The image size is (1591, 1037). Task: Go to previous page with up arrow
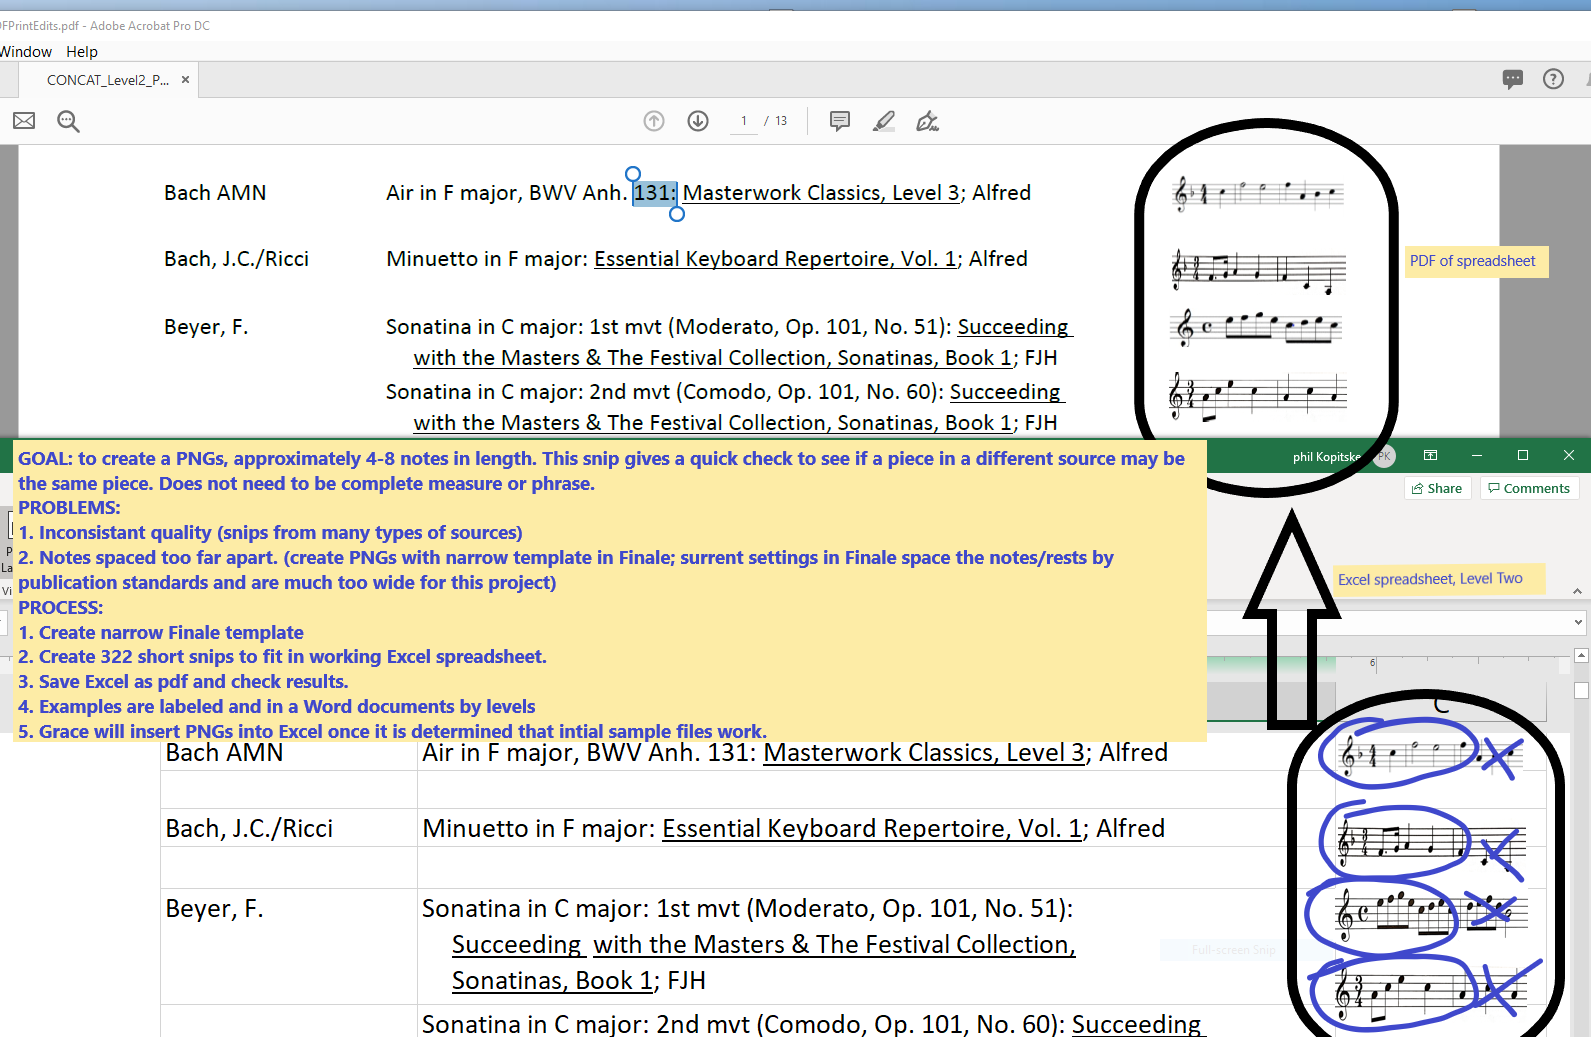(x=654, y=121)
